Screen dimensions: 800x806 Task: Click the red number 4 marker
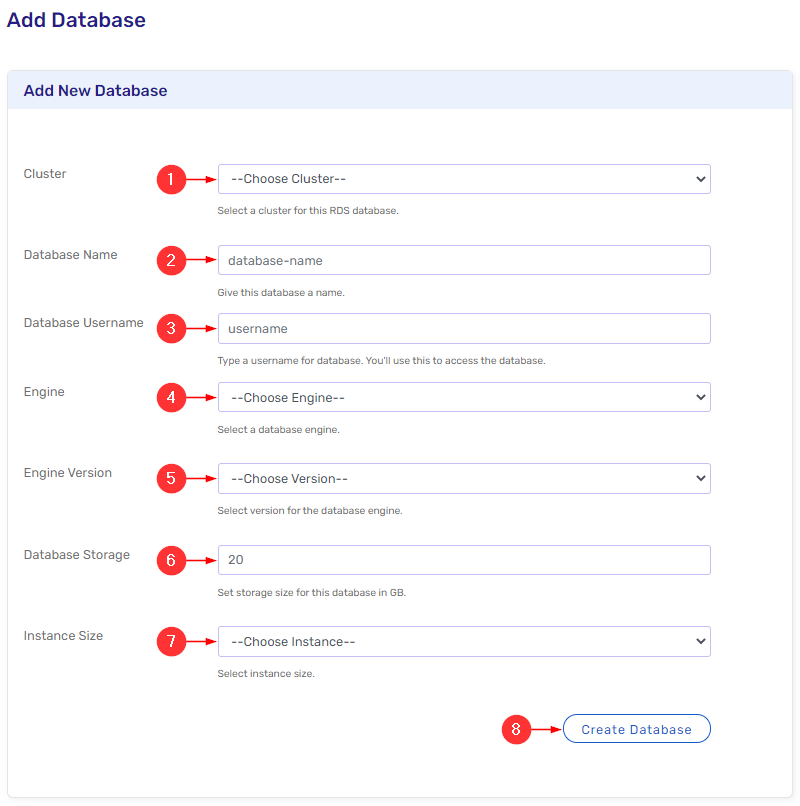point(171,398)
